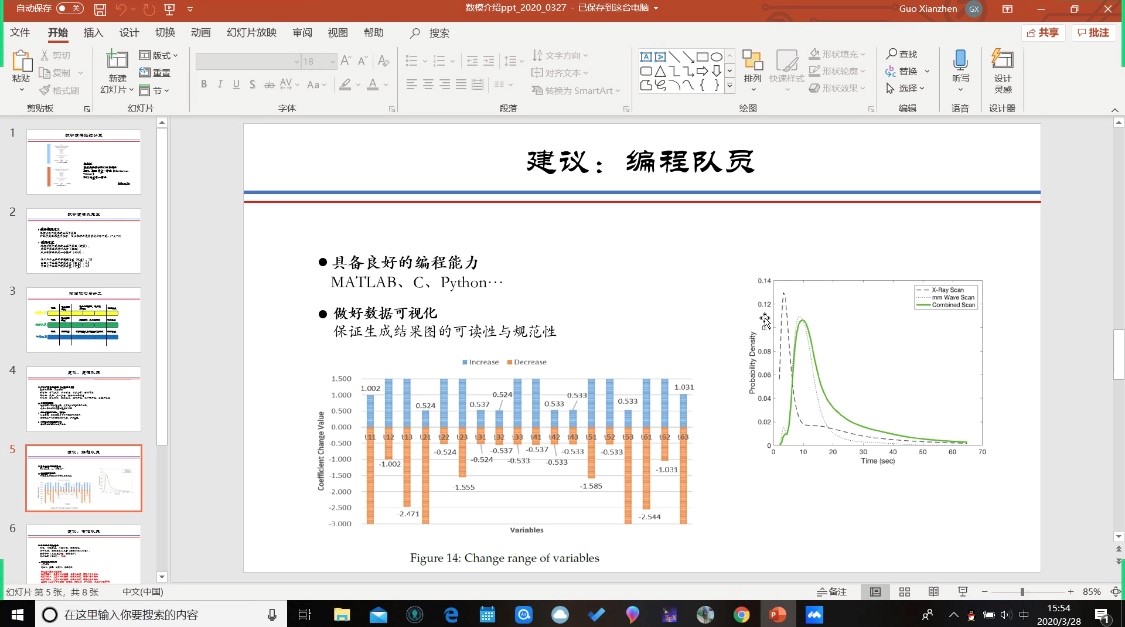Select slide 3 thumbnail in panel
1125x627 pixels.
(83, 320)
